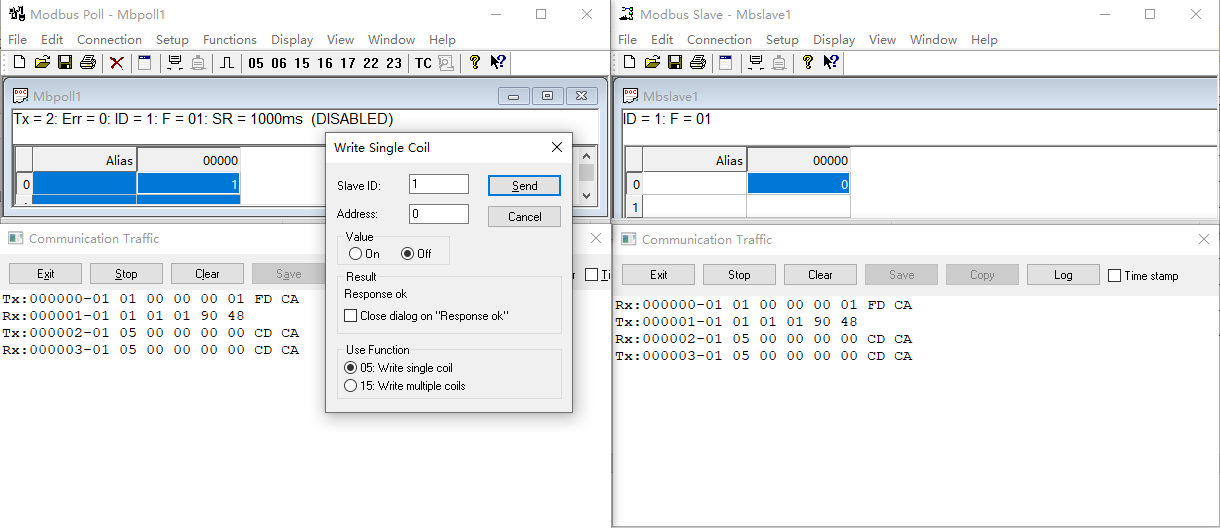The height and width of the screenshot is (528, 1220).
Task: Open Functions menu in Modbus Poll
Action: pos(230,40)
